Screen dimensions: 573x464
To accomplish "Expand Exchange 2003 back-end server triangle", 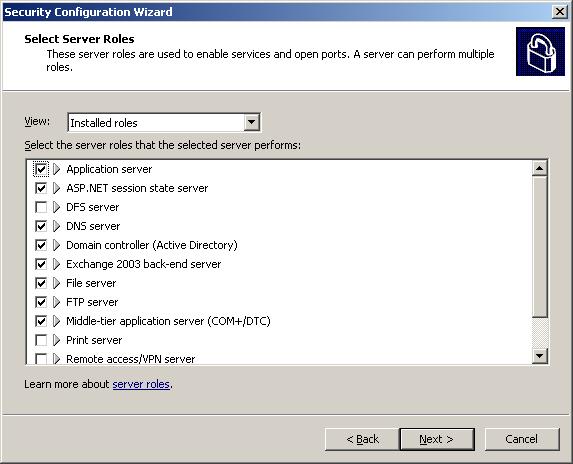I will coord(56,264).
